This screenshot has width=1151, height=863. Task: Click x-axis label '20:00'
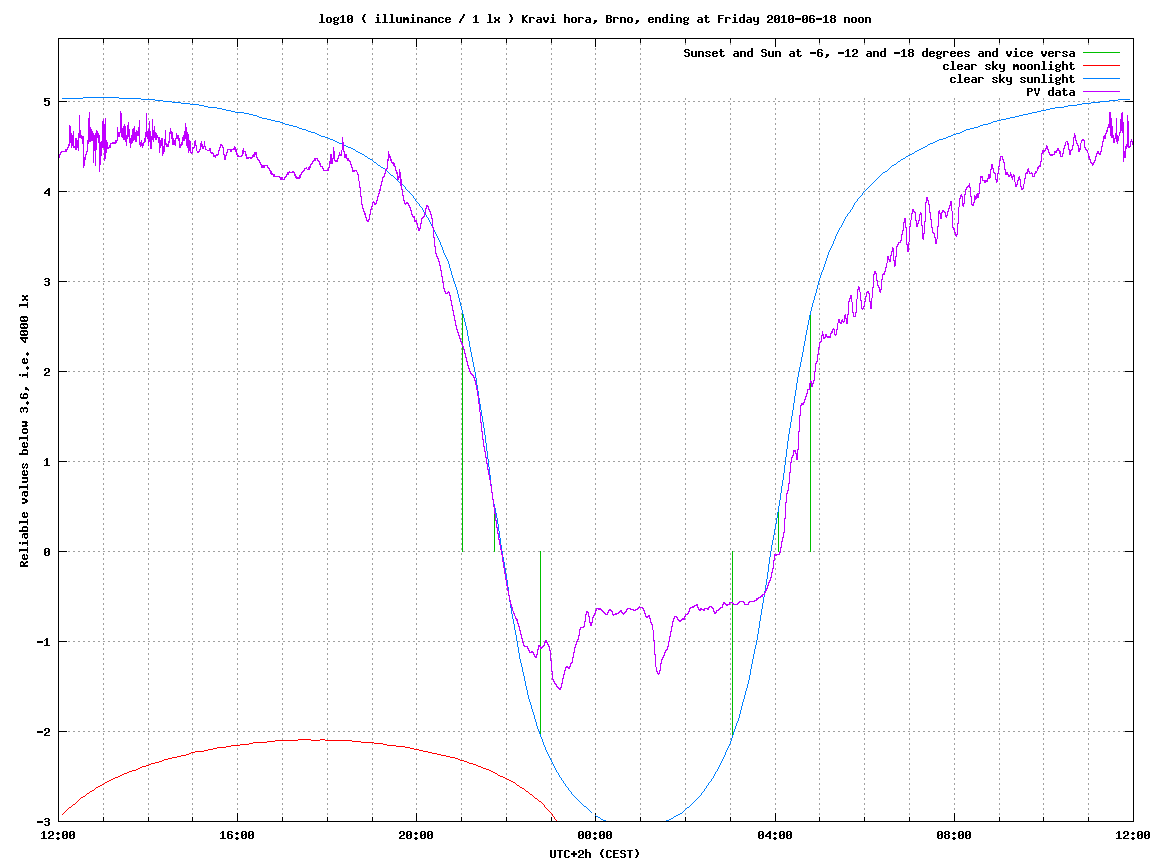pyautogui.click(x=416, y=835)
